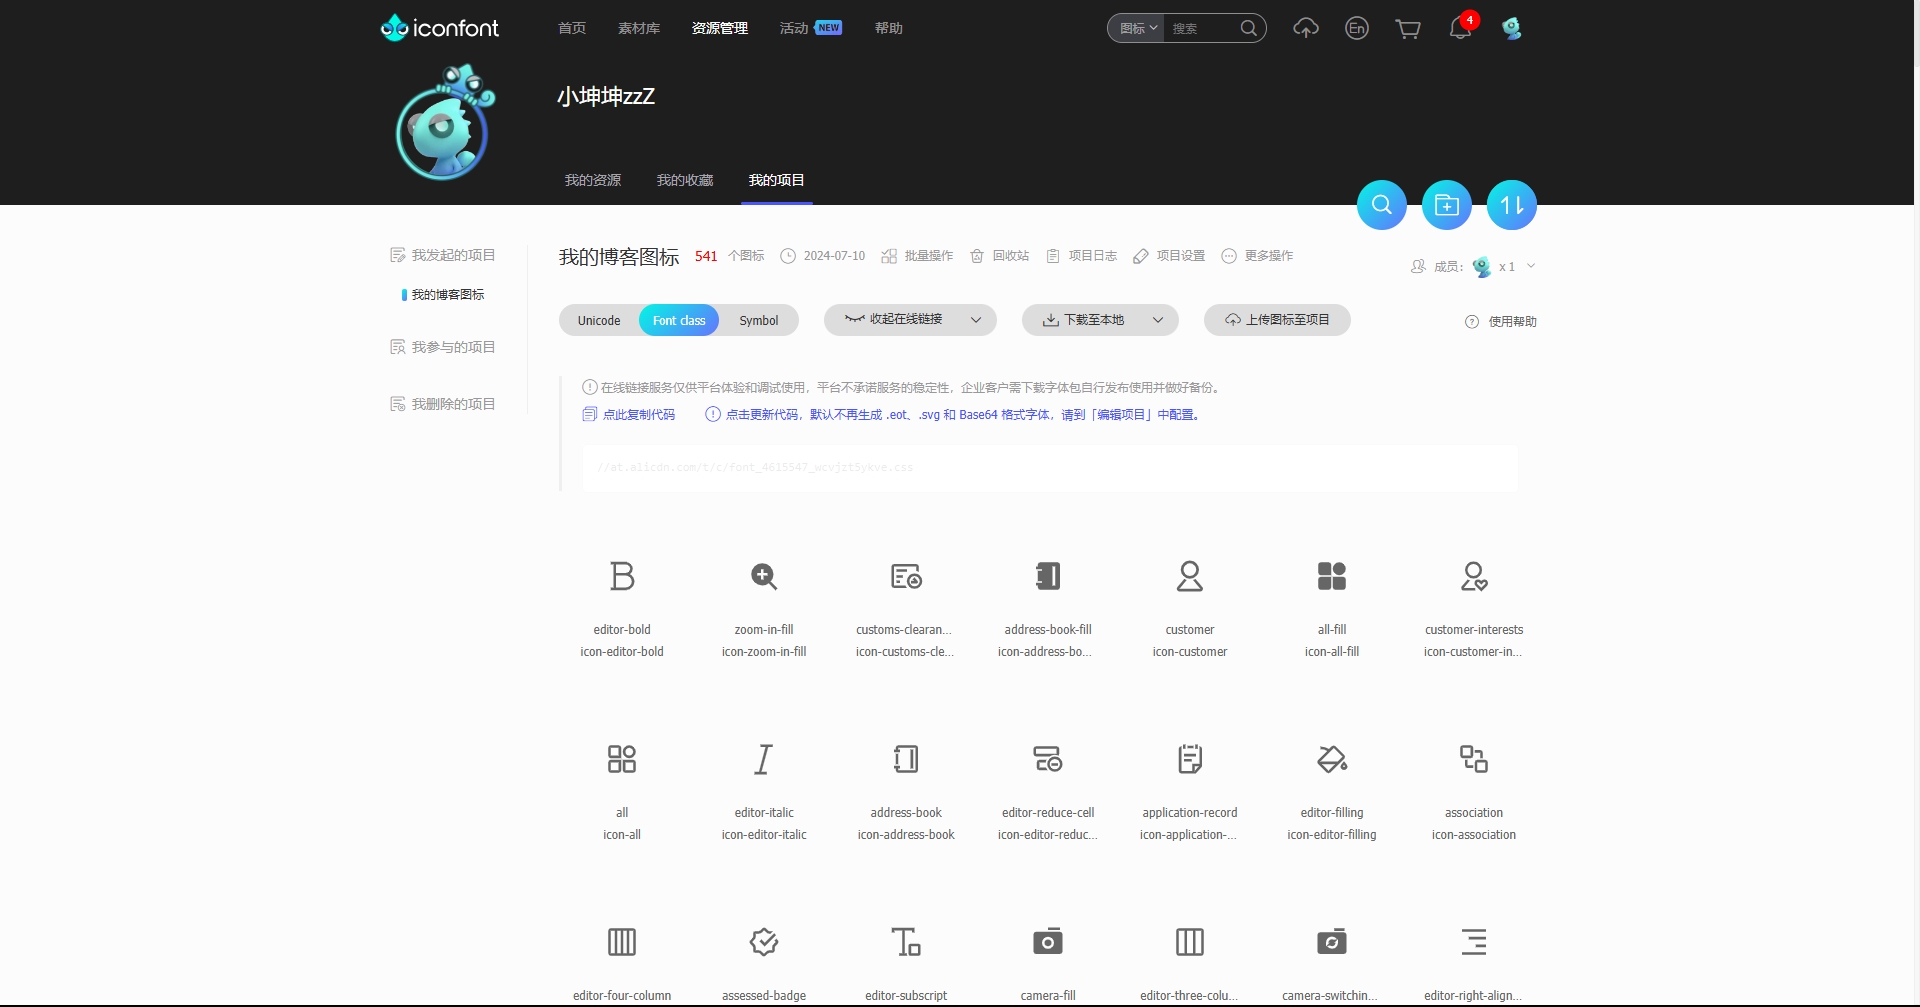Switch to the 我的收藏 tab
This screenshot has width=1920, height=1007.
pos(684,180)
